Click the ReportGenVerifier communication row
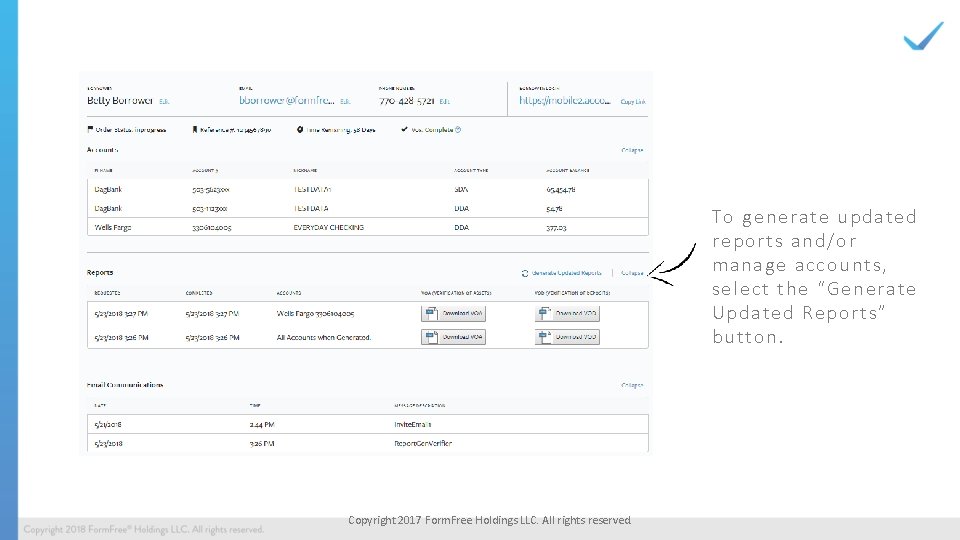The width and height of the screenshot is (960, 540). pyautogui.click(x=367, y=443)
